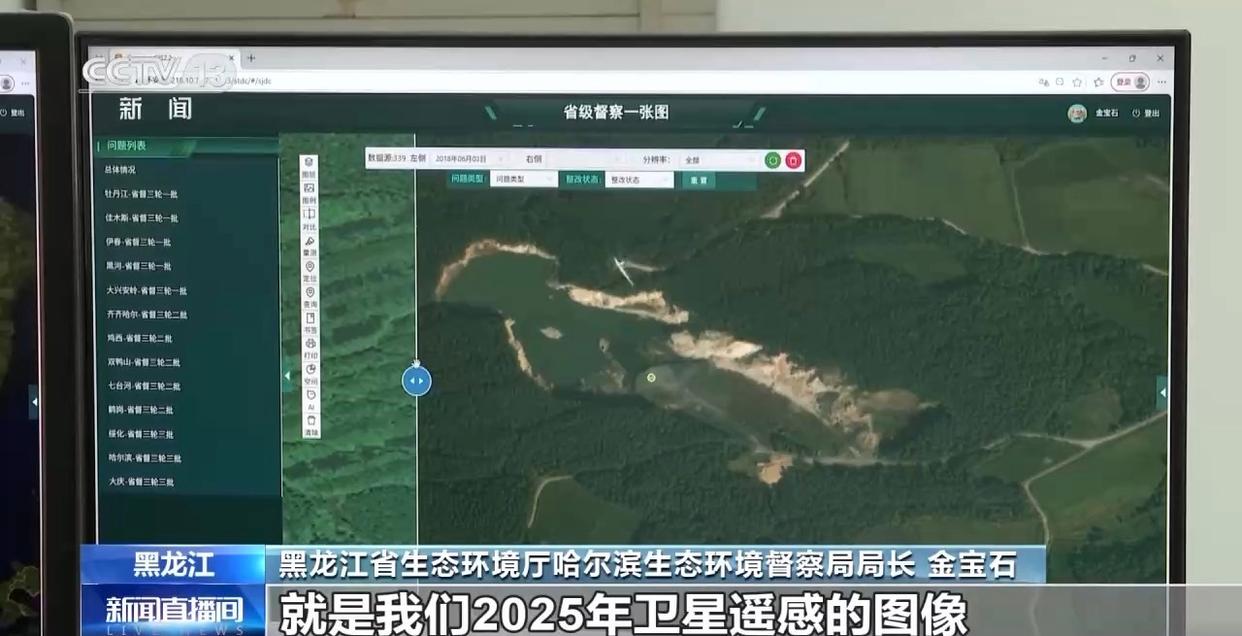Click the 清除 trash icon in toolbar

310,425
